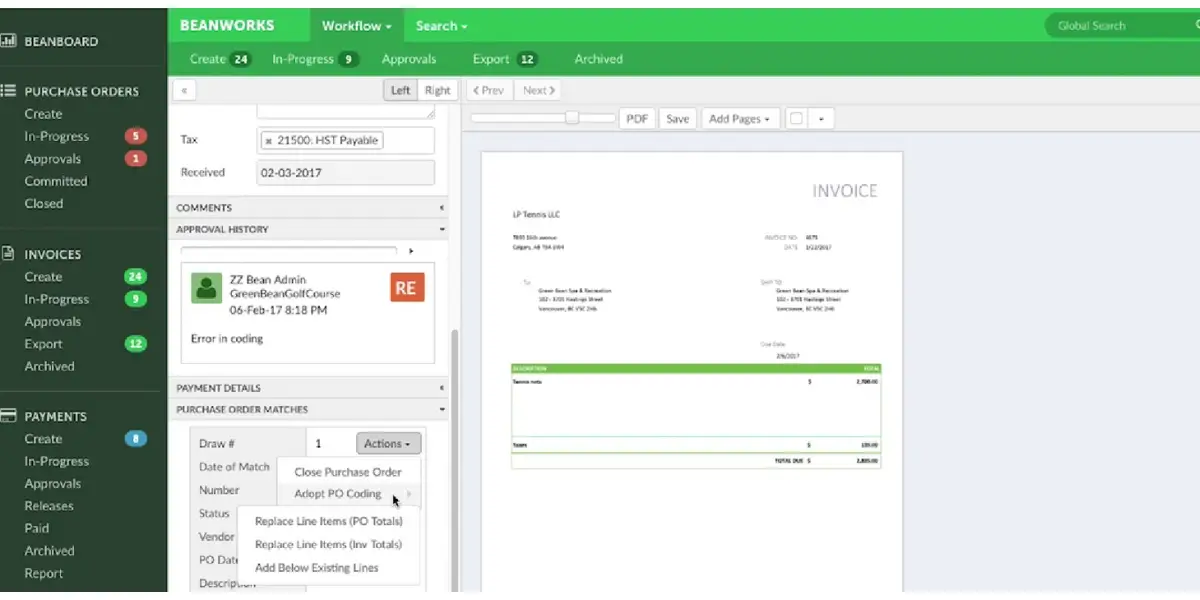Click the Payments card icon
Image resolution: width=1200 pixels, height=600 pixels.
click(x=8, y=415)
